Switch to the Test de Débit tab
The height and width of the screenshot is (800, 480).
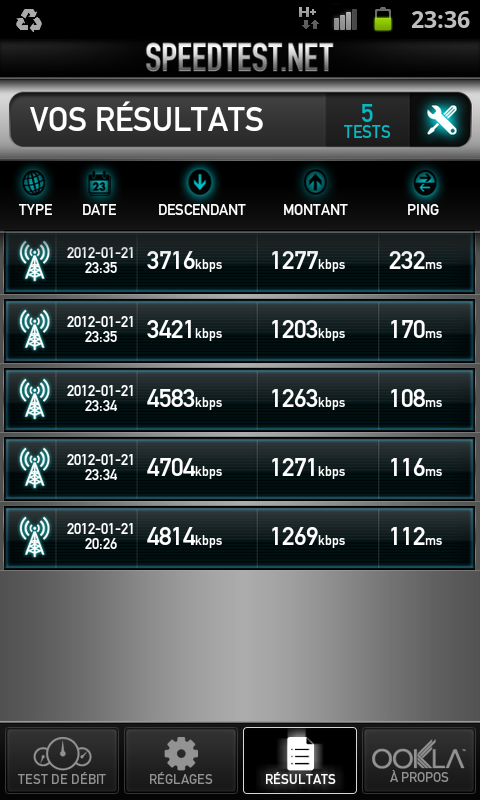pyautogui.click(x=62, y=760)
